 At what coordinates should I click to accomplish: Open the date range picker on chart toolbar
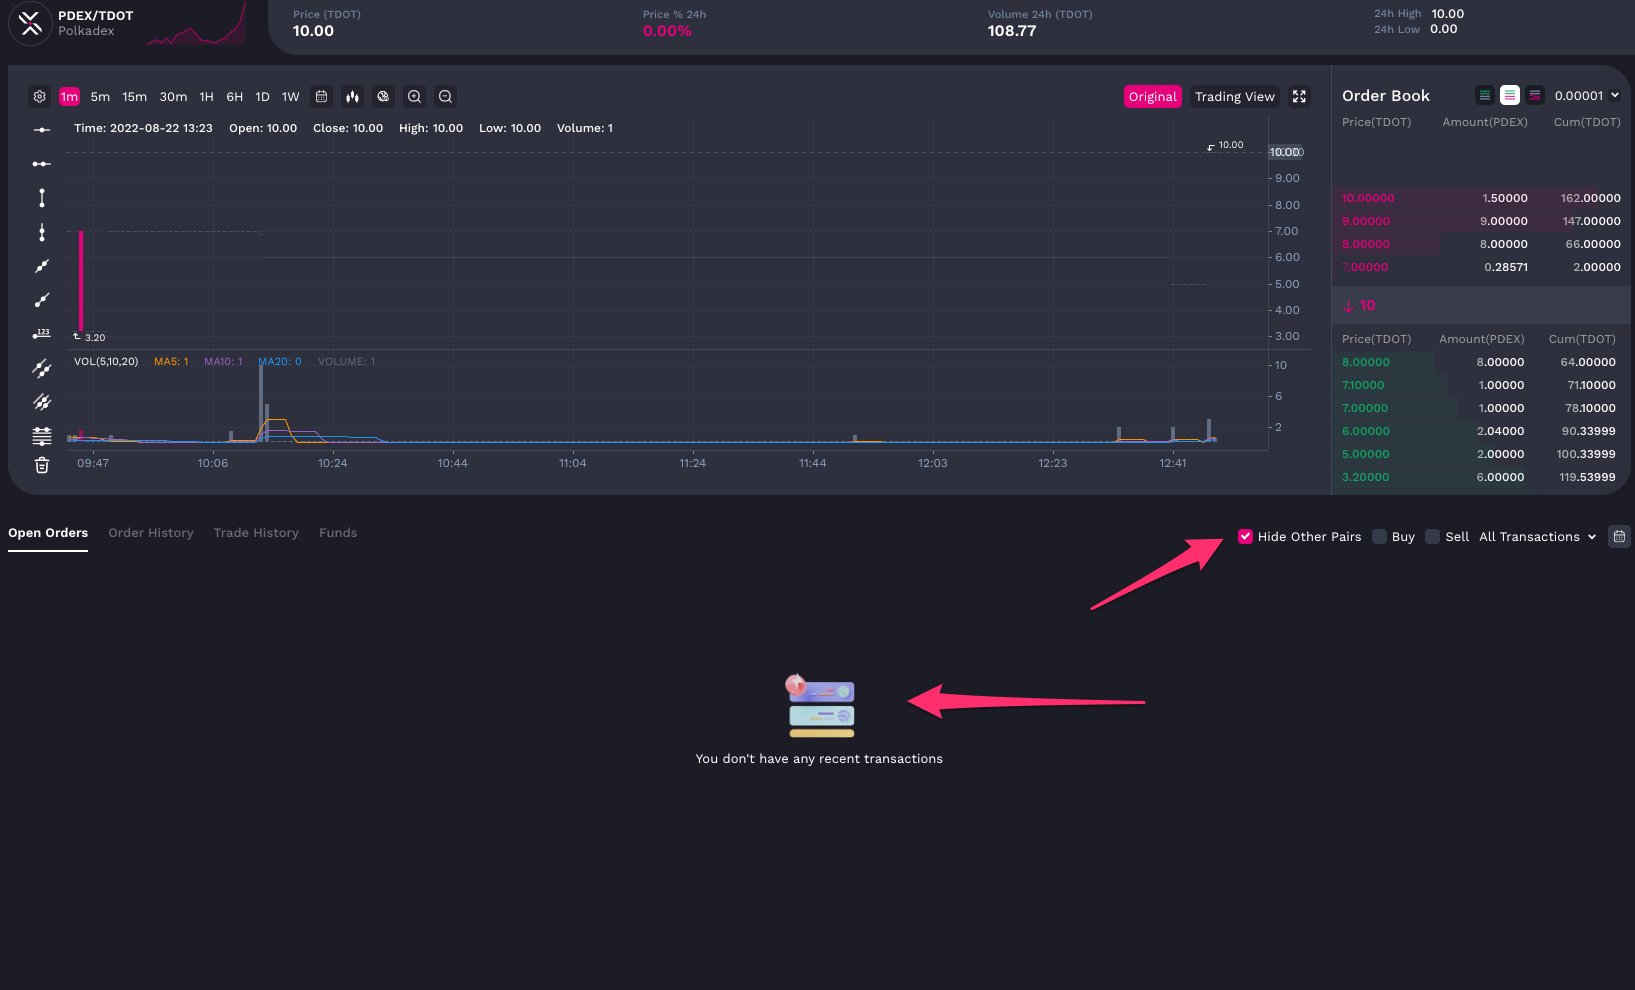coord(321,96)
